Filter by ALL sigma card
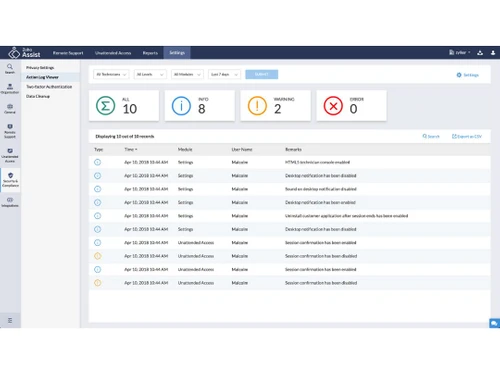Viewport: 500px width, 375px height. (x=124, y=105)
